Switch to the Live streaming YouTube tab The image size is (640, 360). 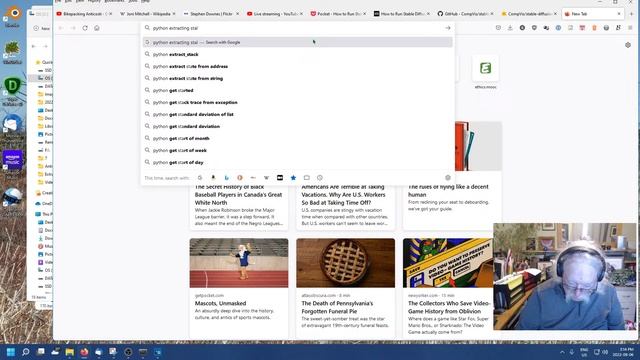click(x=275, y=14)
